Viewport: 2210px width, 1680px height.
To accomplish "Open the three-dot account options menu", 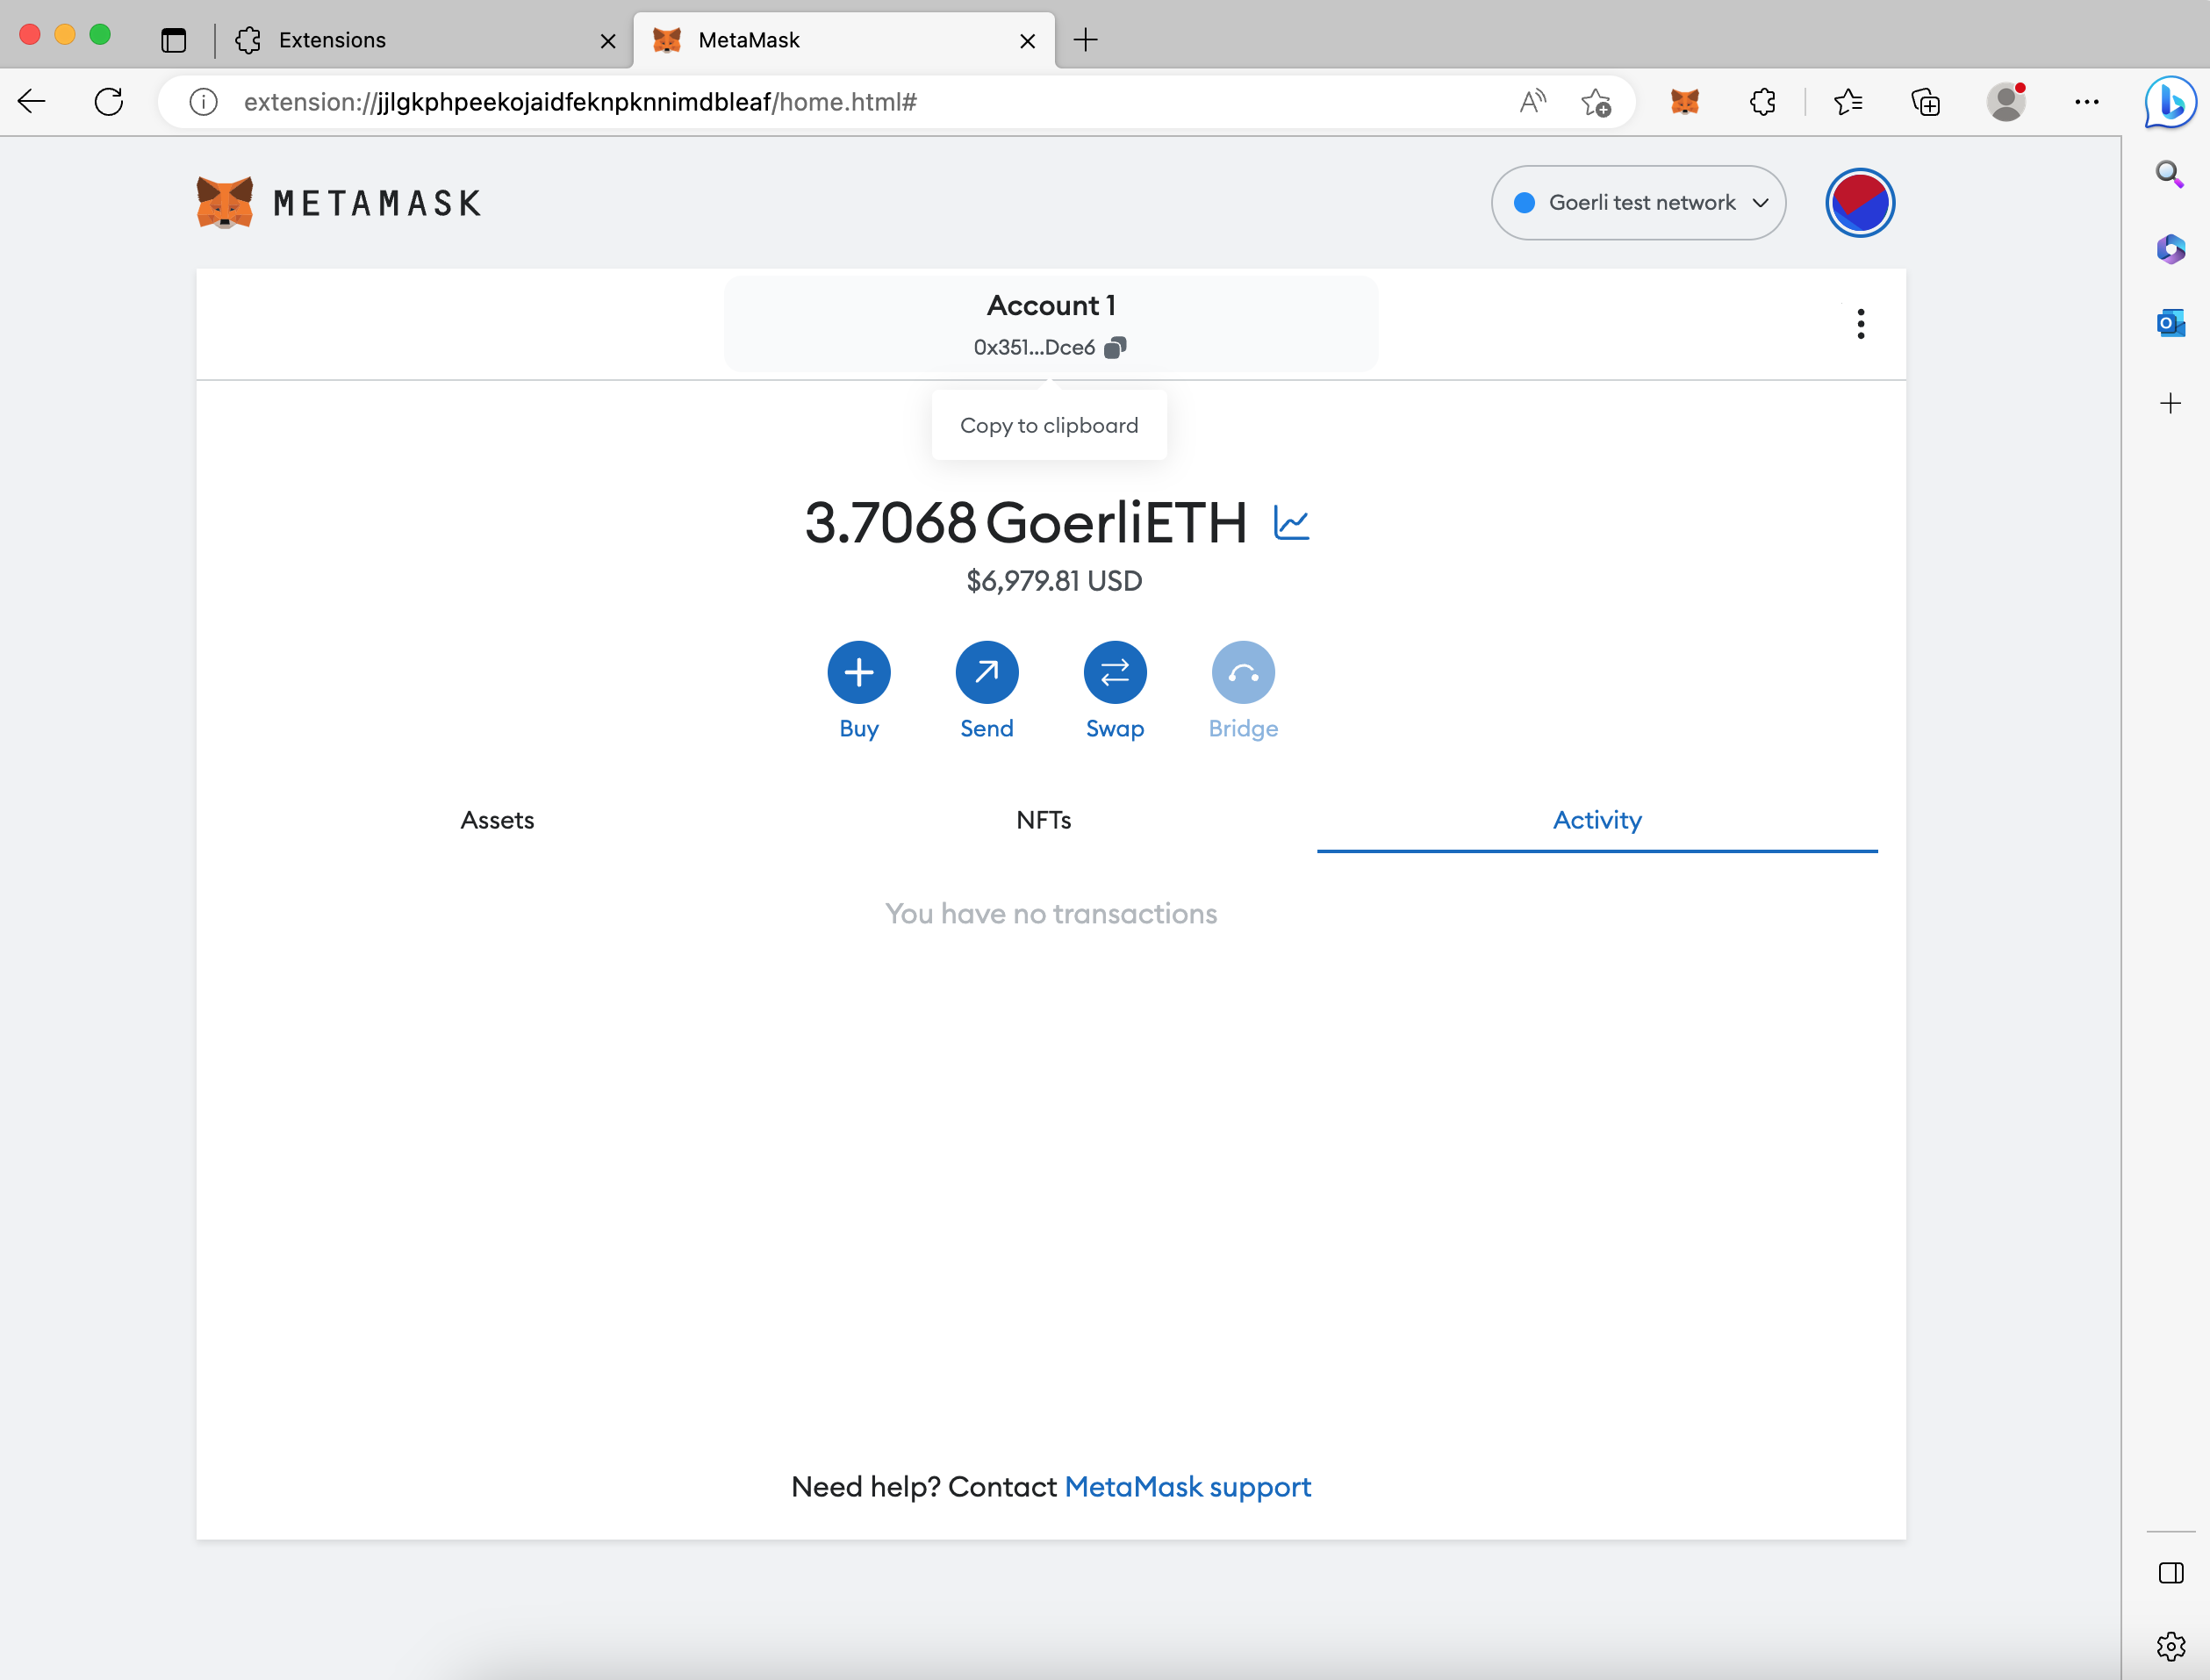I will pyautogui.click(x=1861, y=323).
